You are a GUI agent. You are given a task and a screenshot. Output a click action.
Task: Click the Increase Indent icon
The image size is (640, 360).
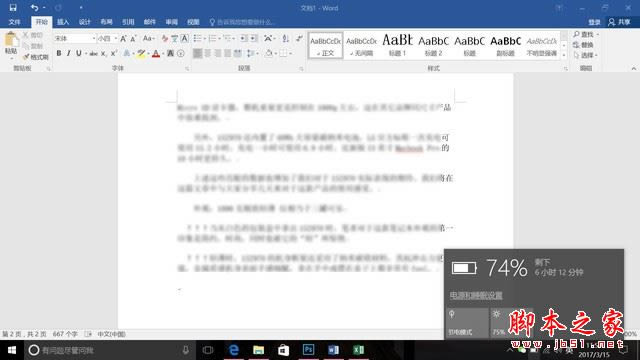click(x=254, y=38)
